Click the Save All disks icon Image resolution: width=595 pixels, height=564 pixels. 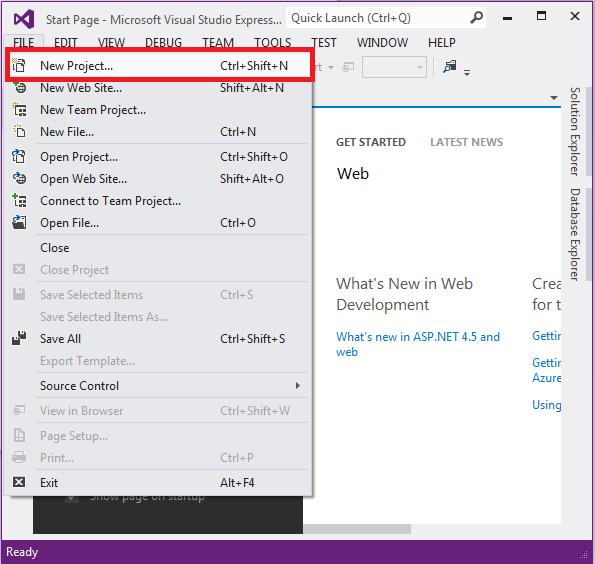(19, 338)
